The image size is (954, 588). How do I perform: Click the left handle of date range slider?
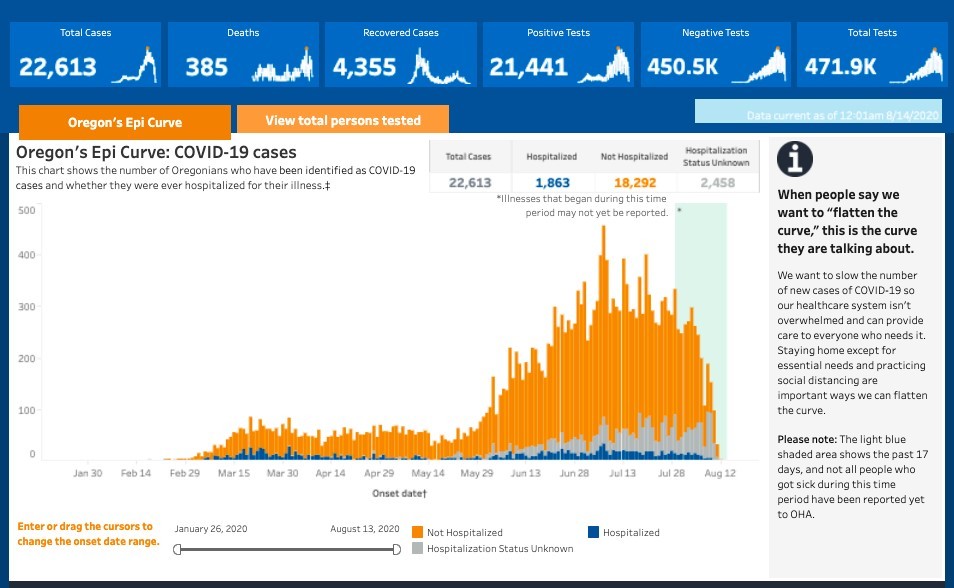[x=177, y=548]
